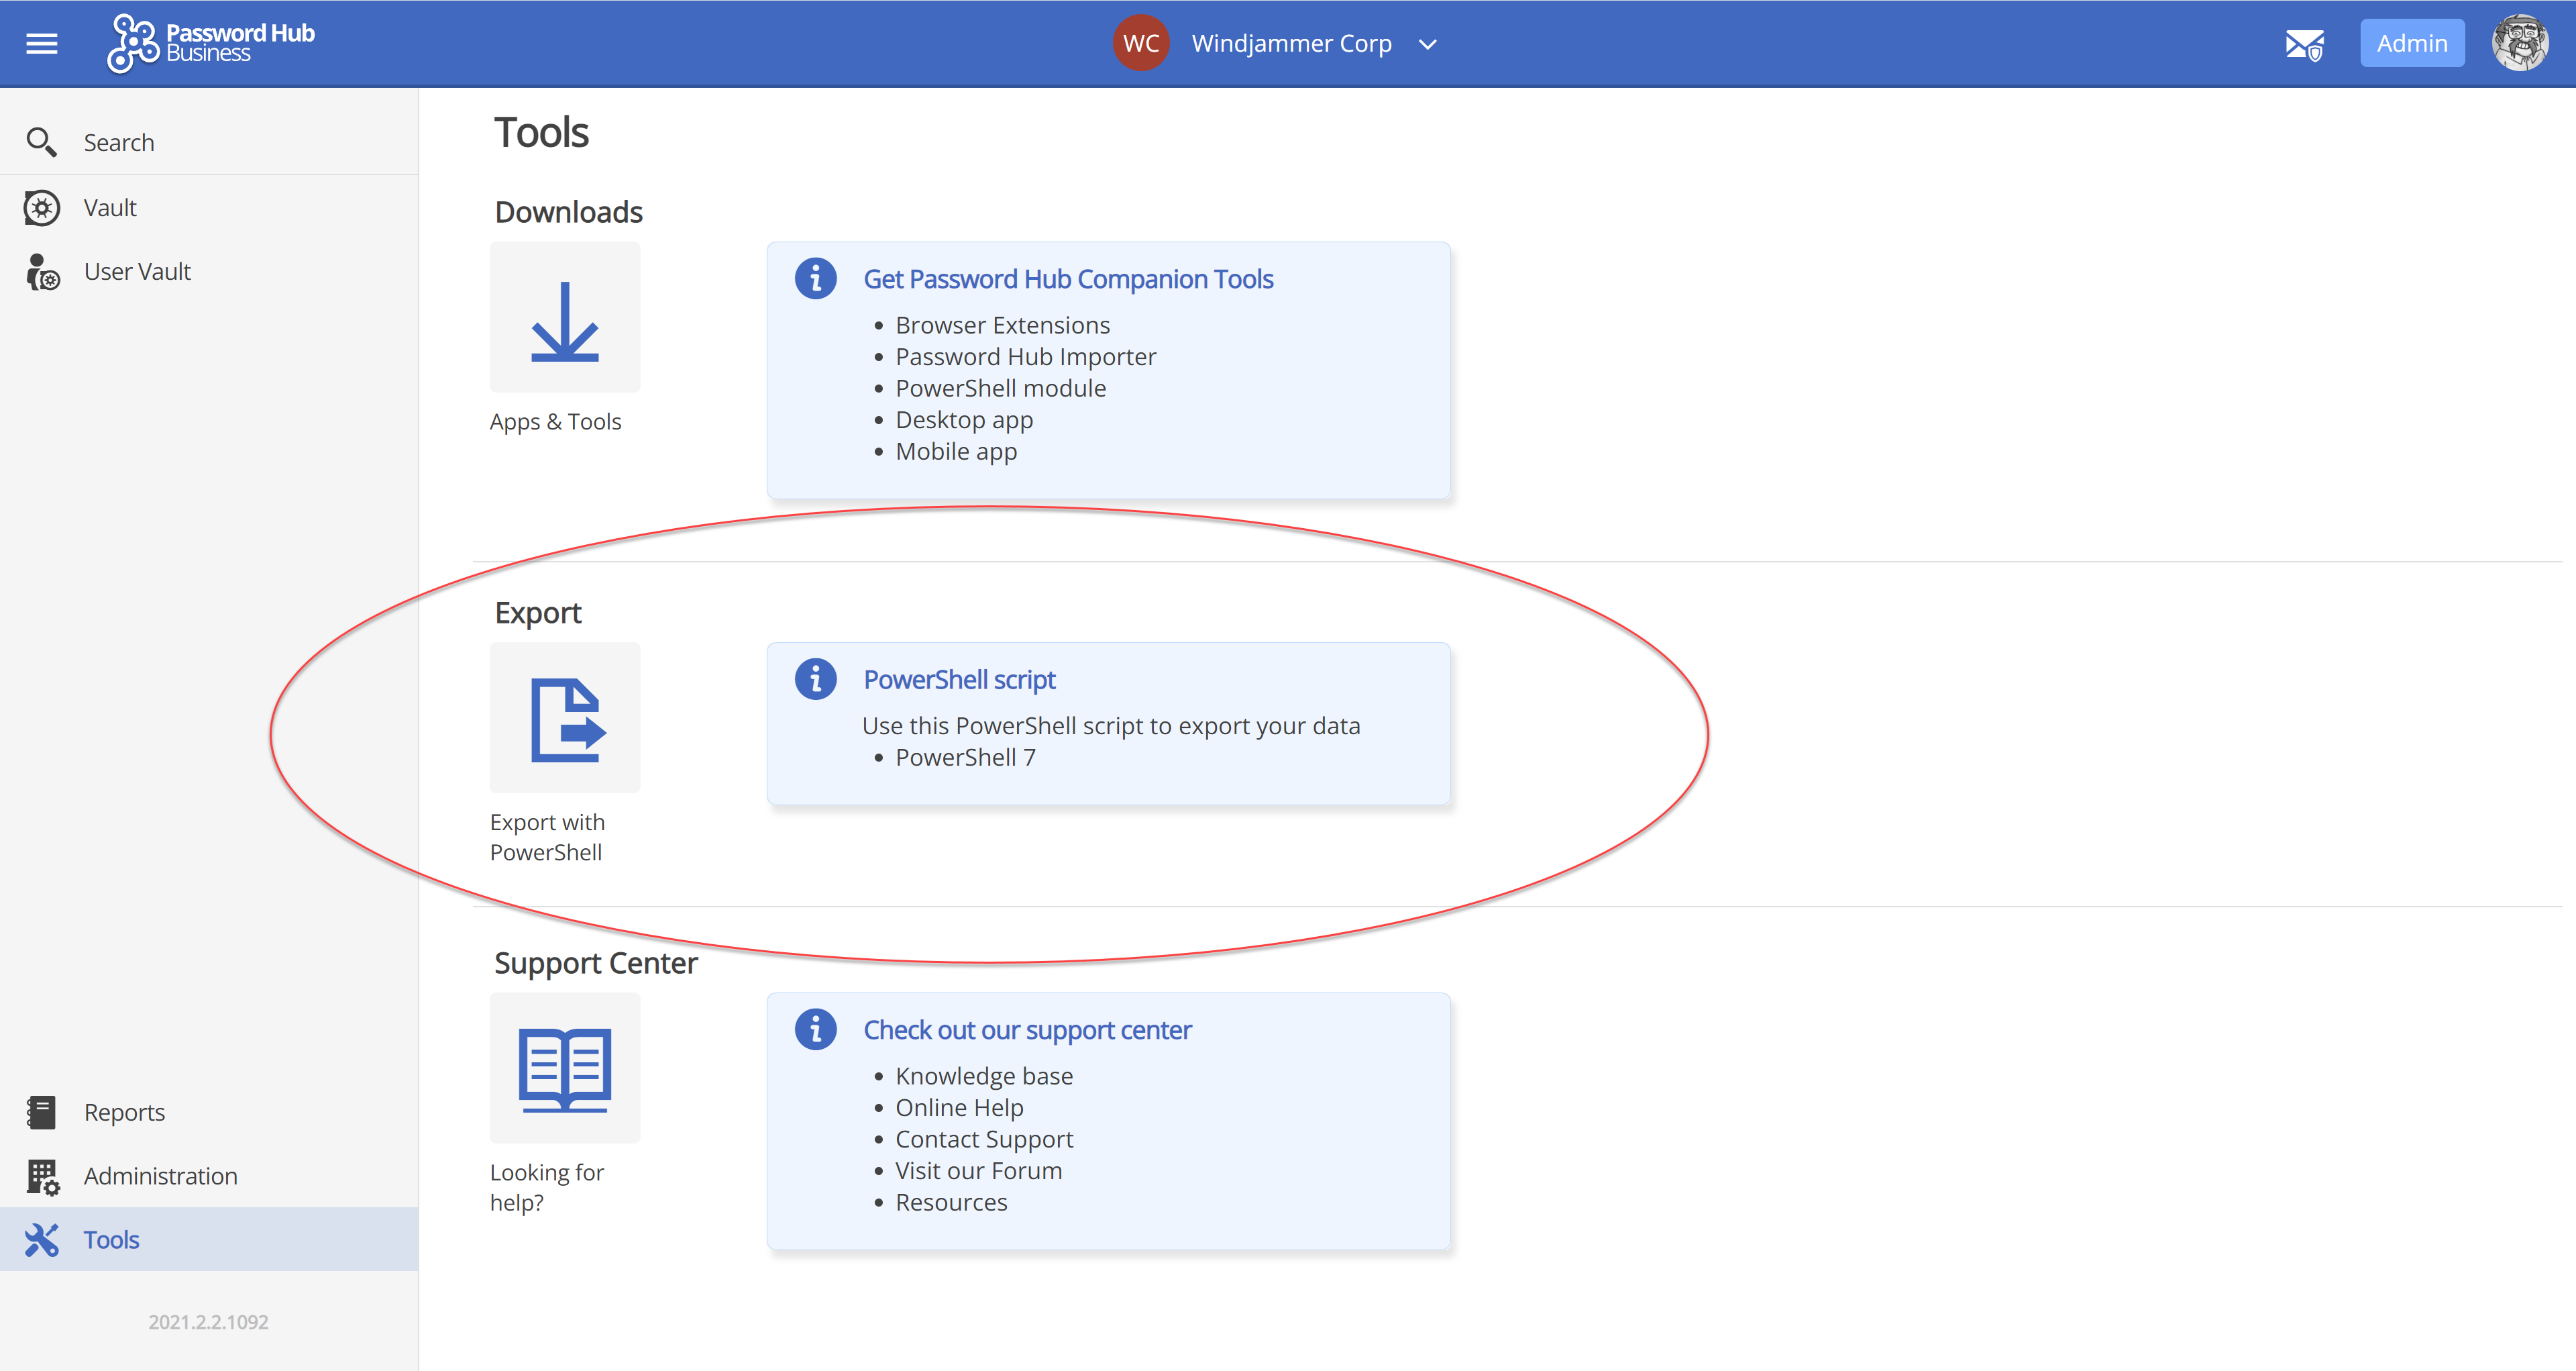
Task: Open Reports in the sidebar
Action: [124, 1112]
